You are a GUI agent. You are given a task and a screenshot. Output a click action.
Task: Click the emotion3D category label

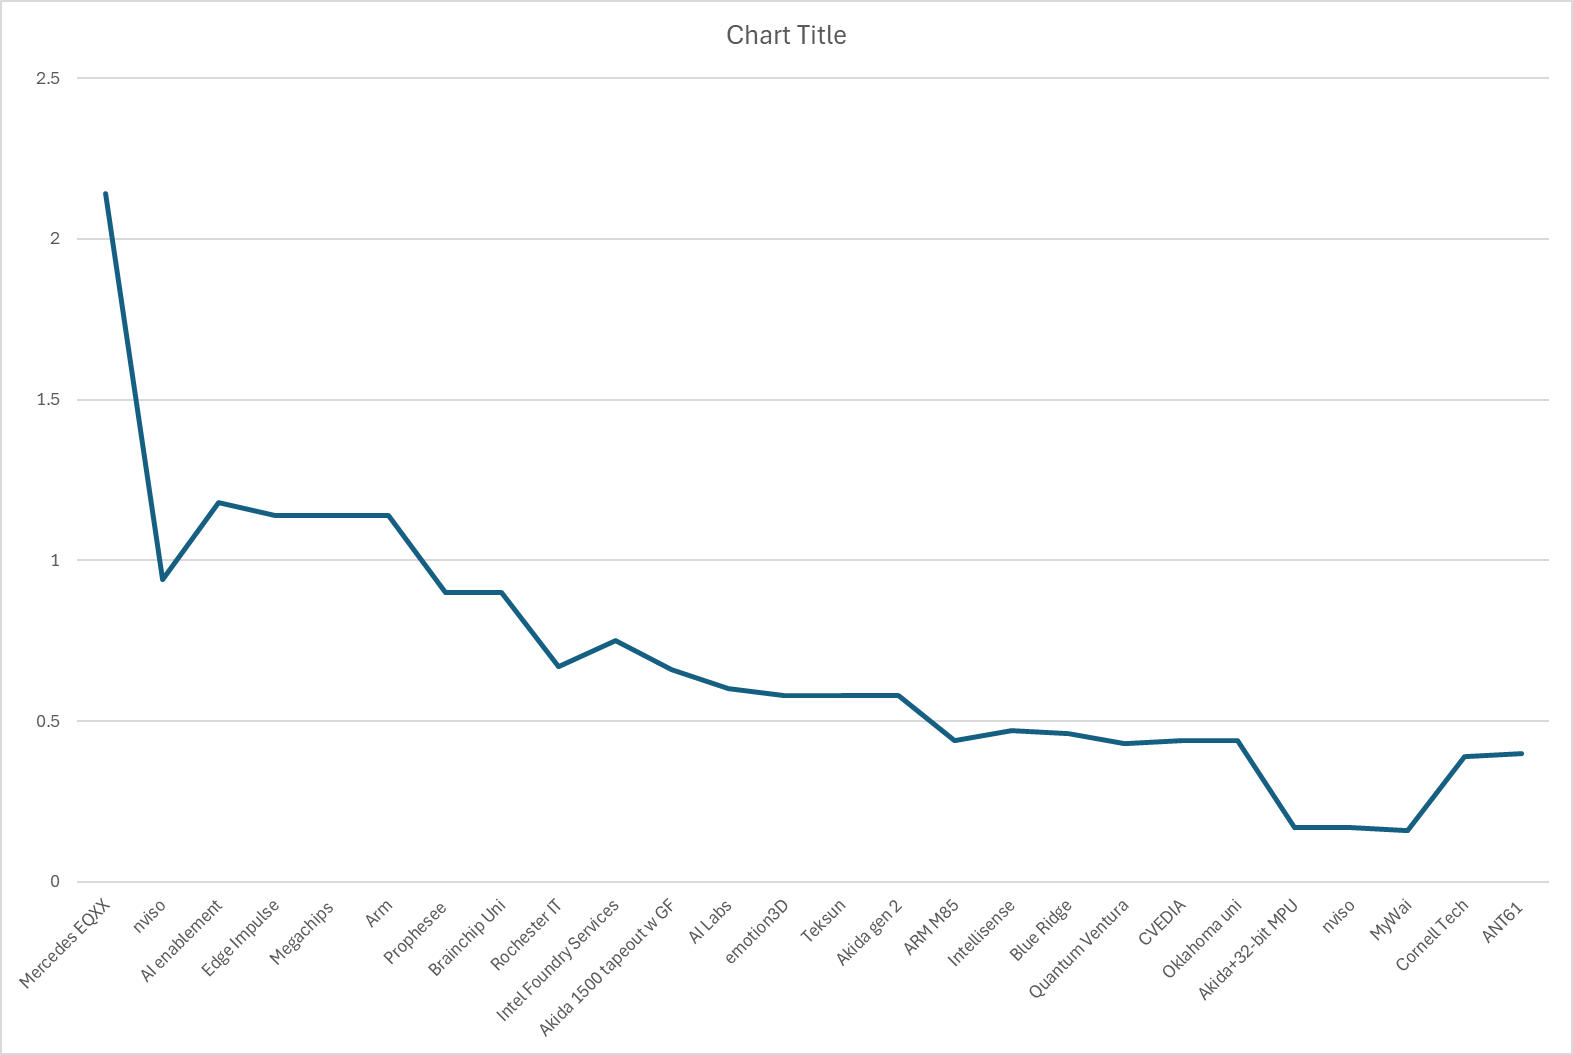point(756,931)
